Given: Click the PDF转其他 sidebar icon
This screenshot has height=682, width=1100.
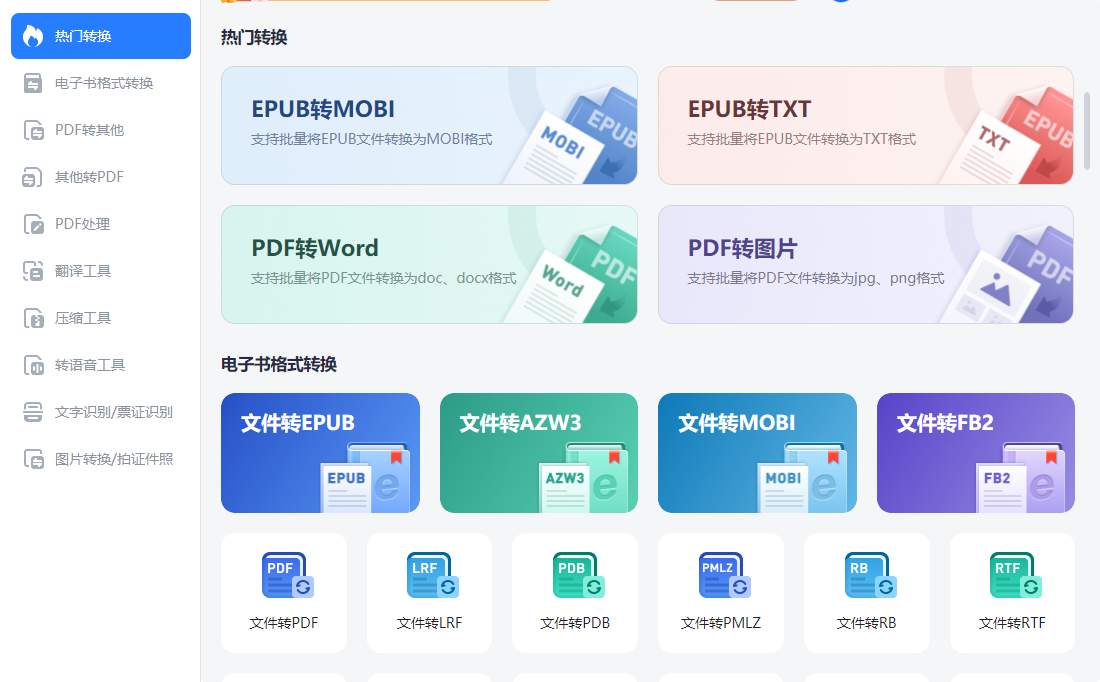Looking at the screenshot, I should pyautogui.click(x=32, y=130).
